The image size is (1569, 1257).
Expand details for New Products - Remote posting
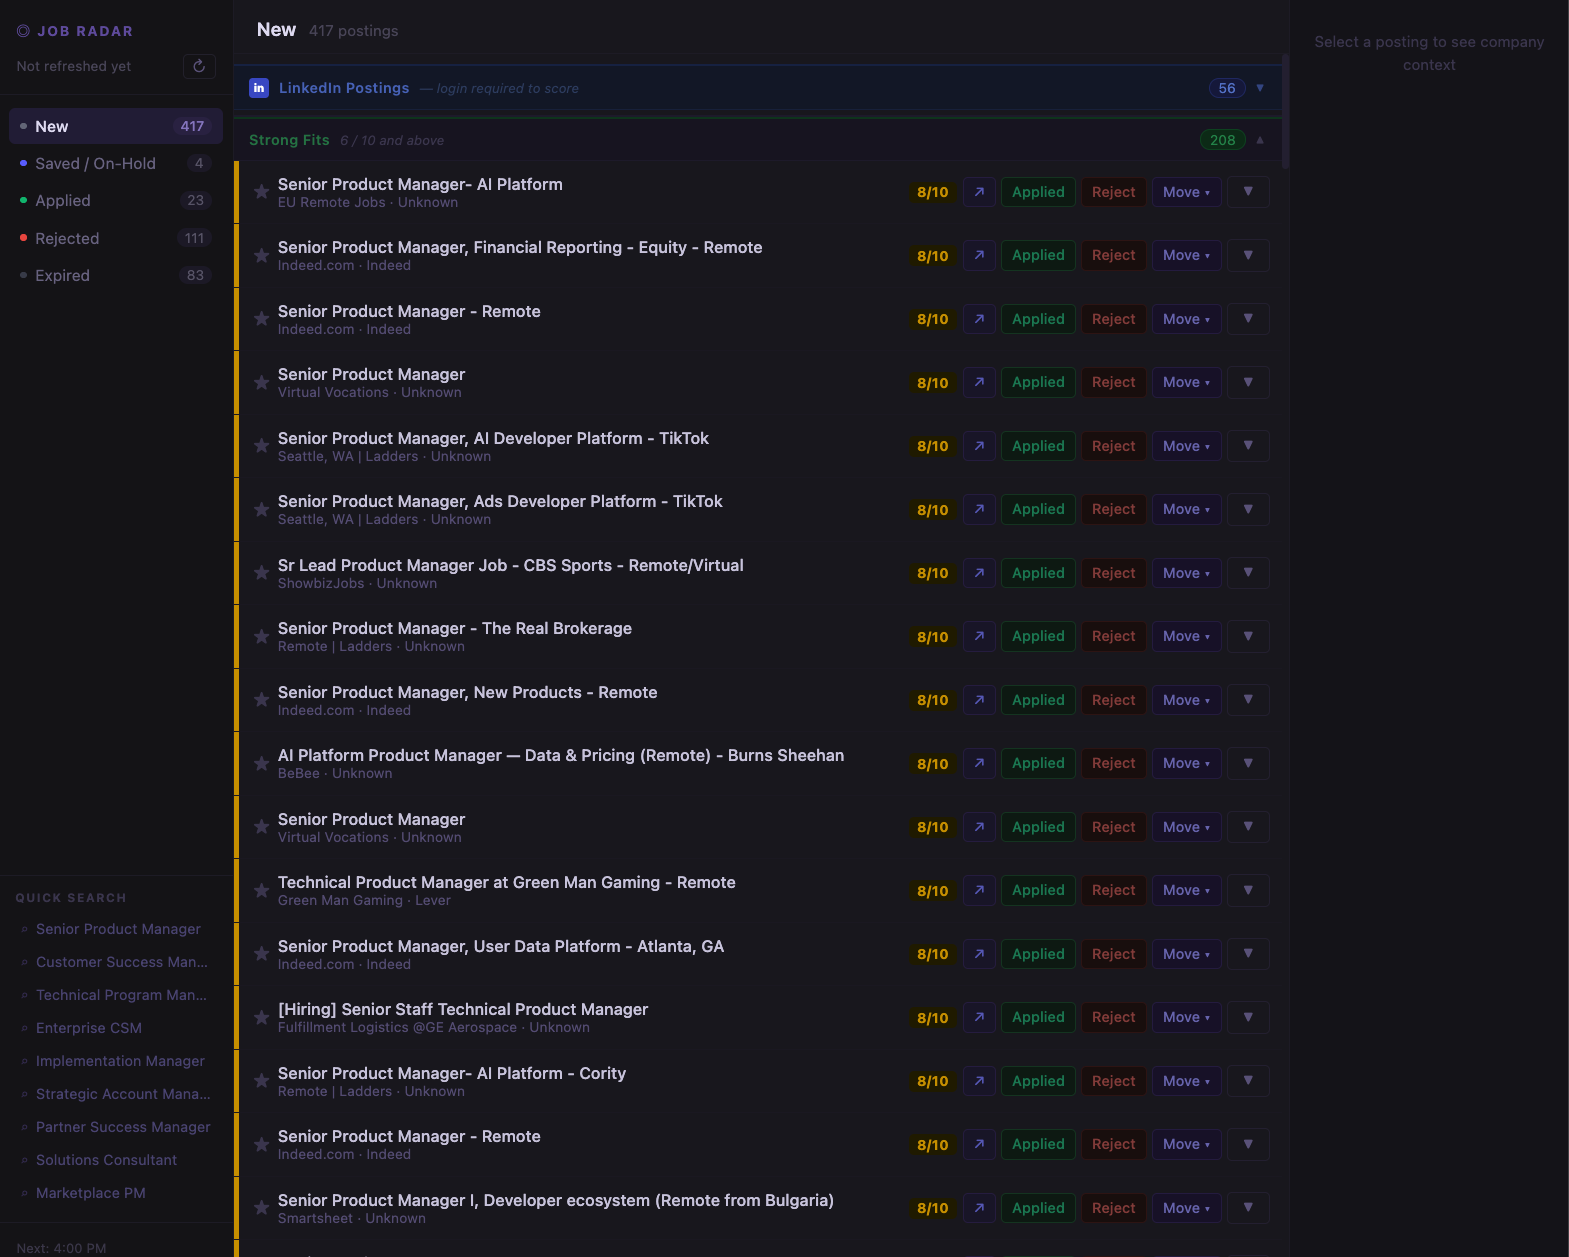click(x=1248, y=700)
